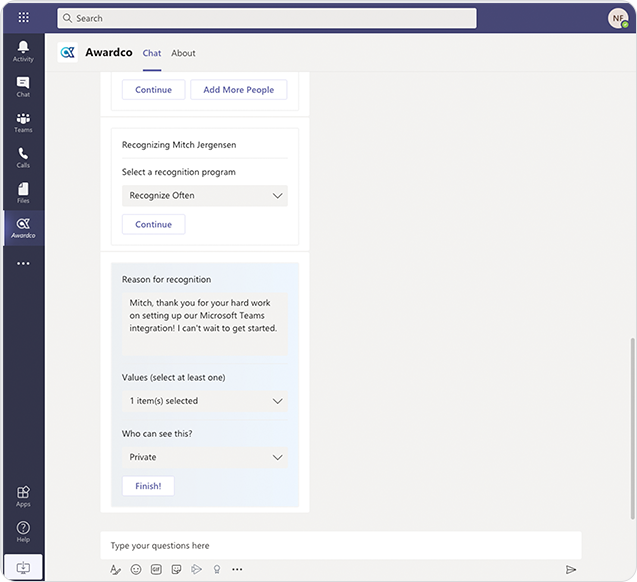Open the Apps store in sidebar
The height and width of the screenshot is (582, 637).
tap(23, 496)
